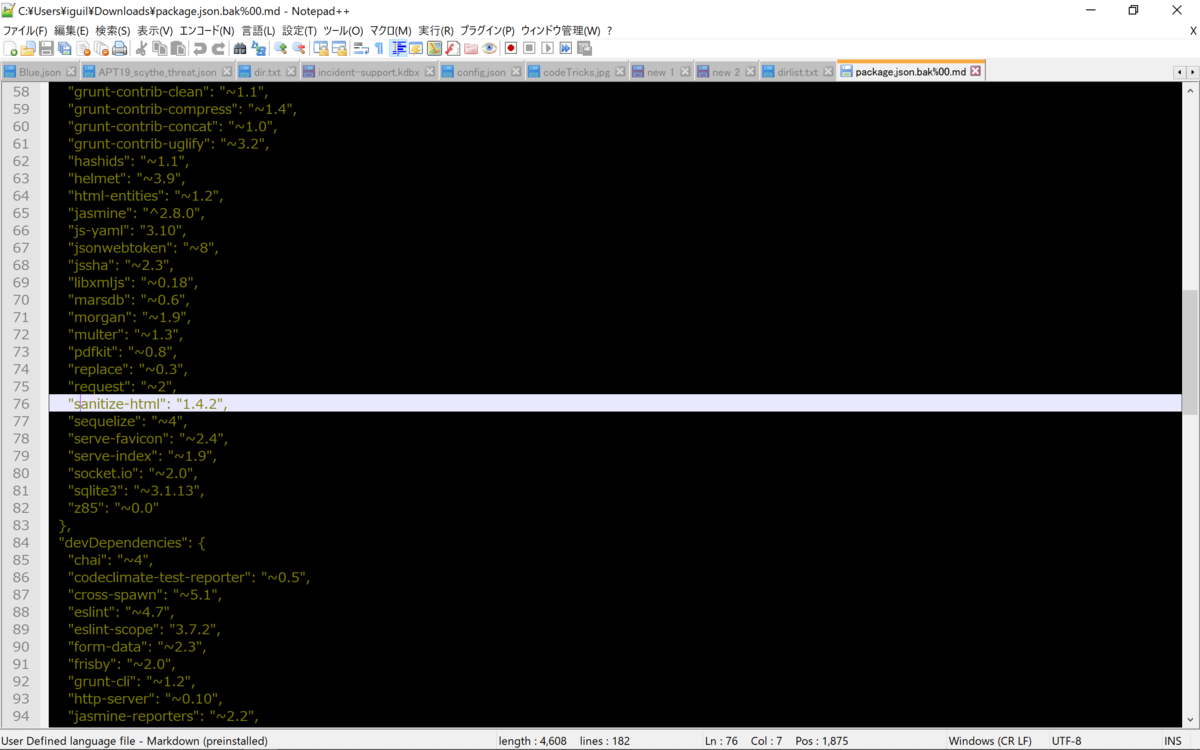
Task: Open the 編集(E) menu
Action: [x=71, y=31]
